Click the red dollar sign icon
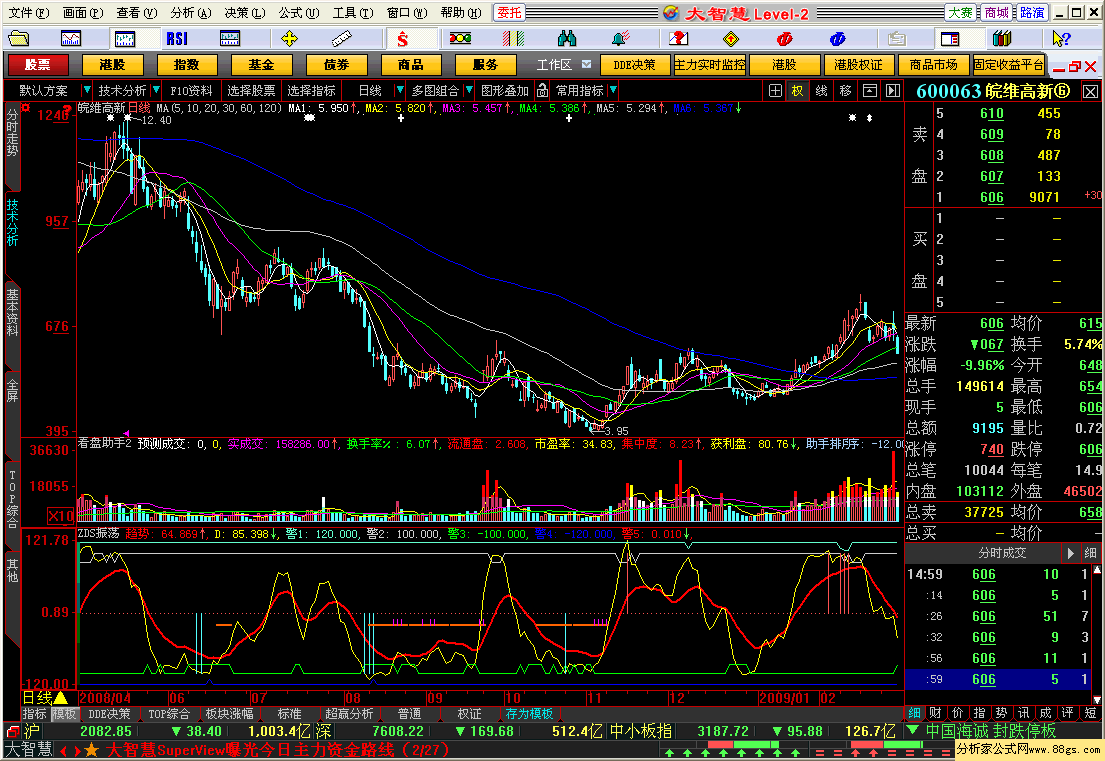This screenshot has height=761, width=1105. click(x=402, y=38)
